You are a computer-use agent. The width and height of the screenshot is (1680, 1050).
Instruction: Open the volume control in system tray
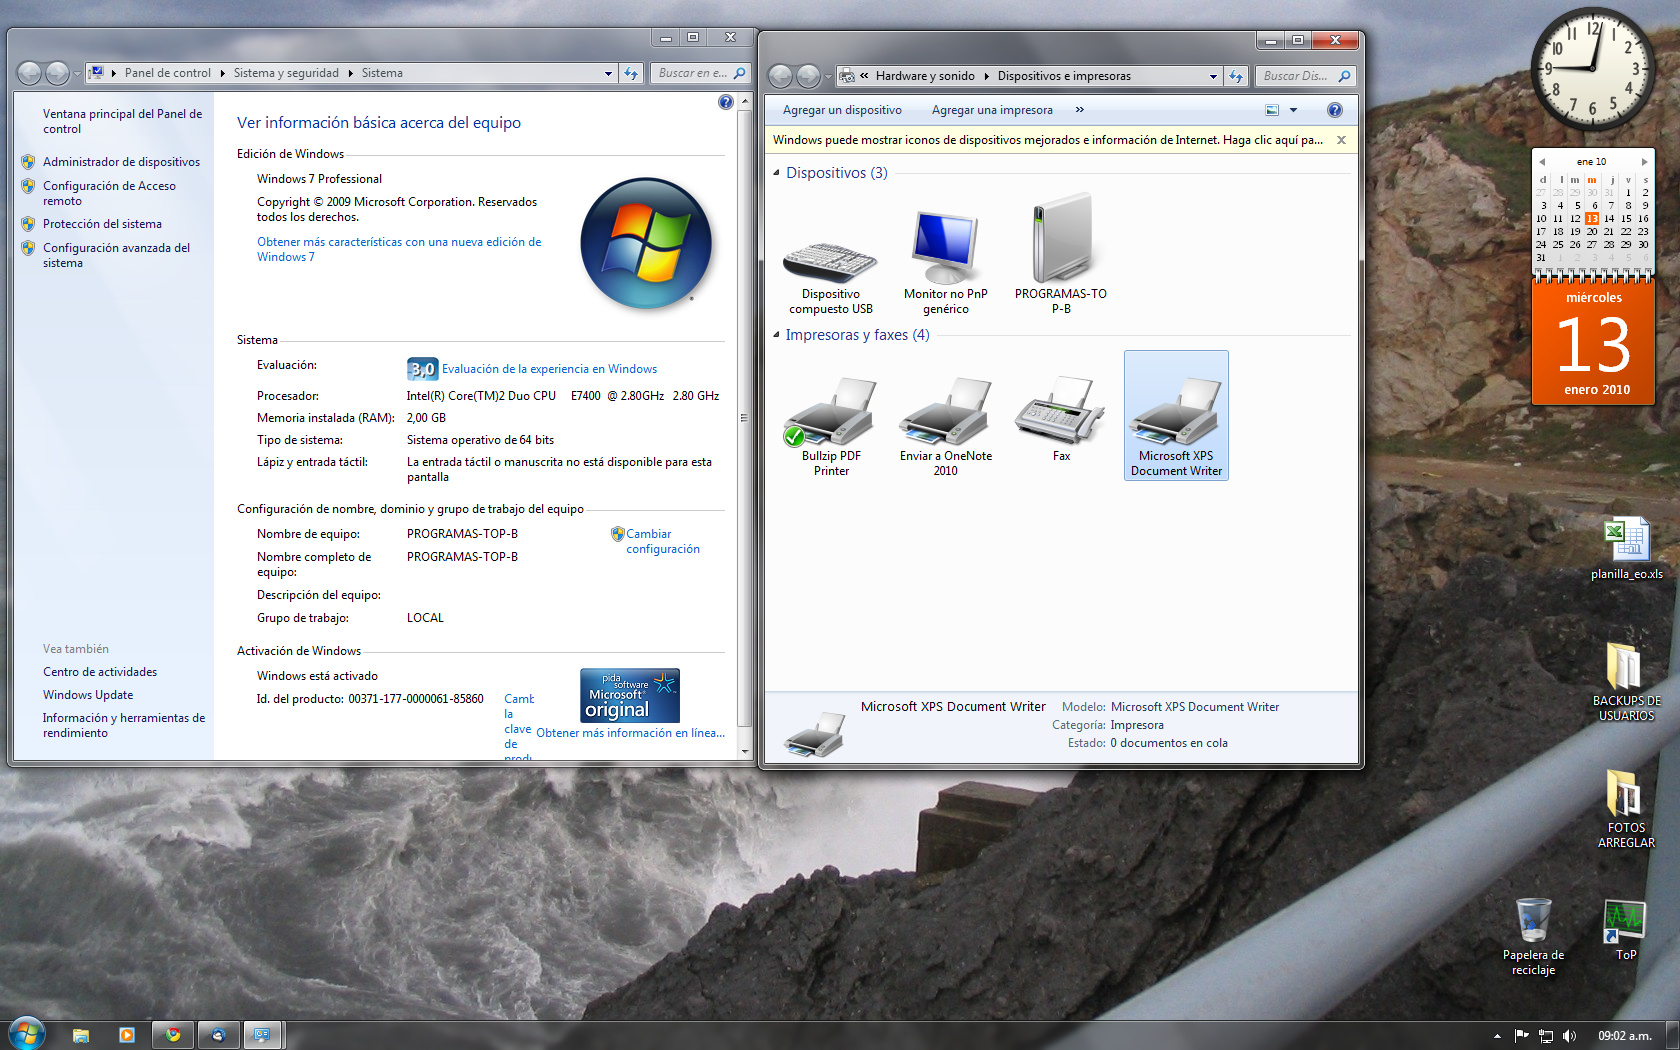[1569, 1036]
